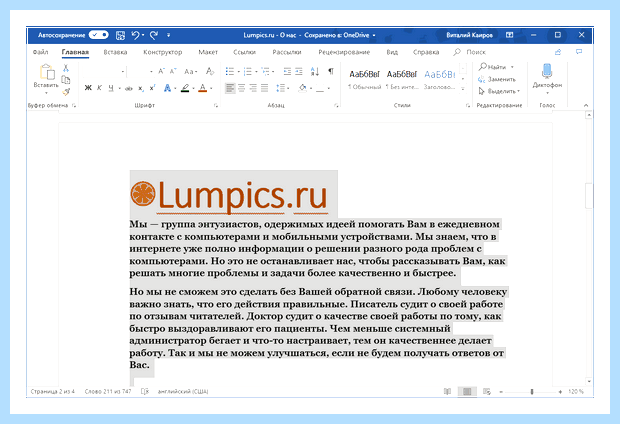Switch to the Вставка tab
The width and height of the screenshot is (620, 424).
pyautogui.click(x=115, y=52)
